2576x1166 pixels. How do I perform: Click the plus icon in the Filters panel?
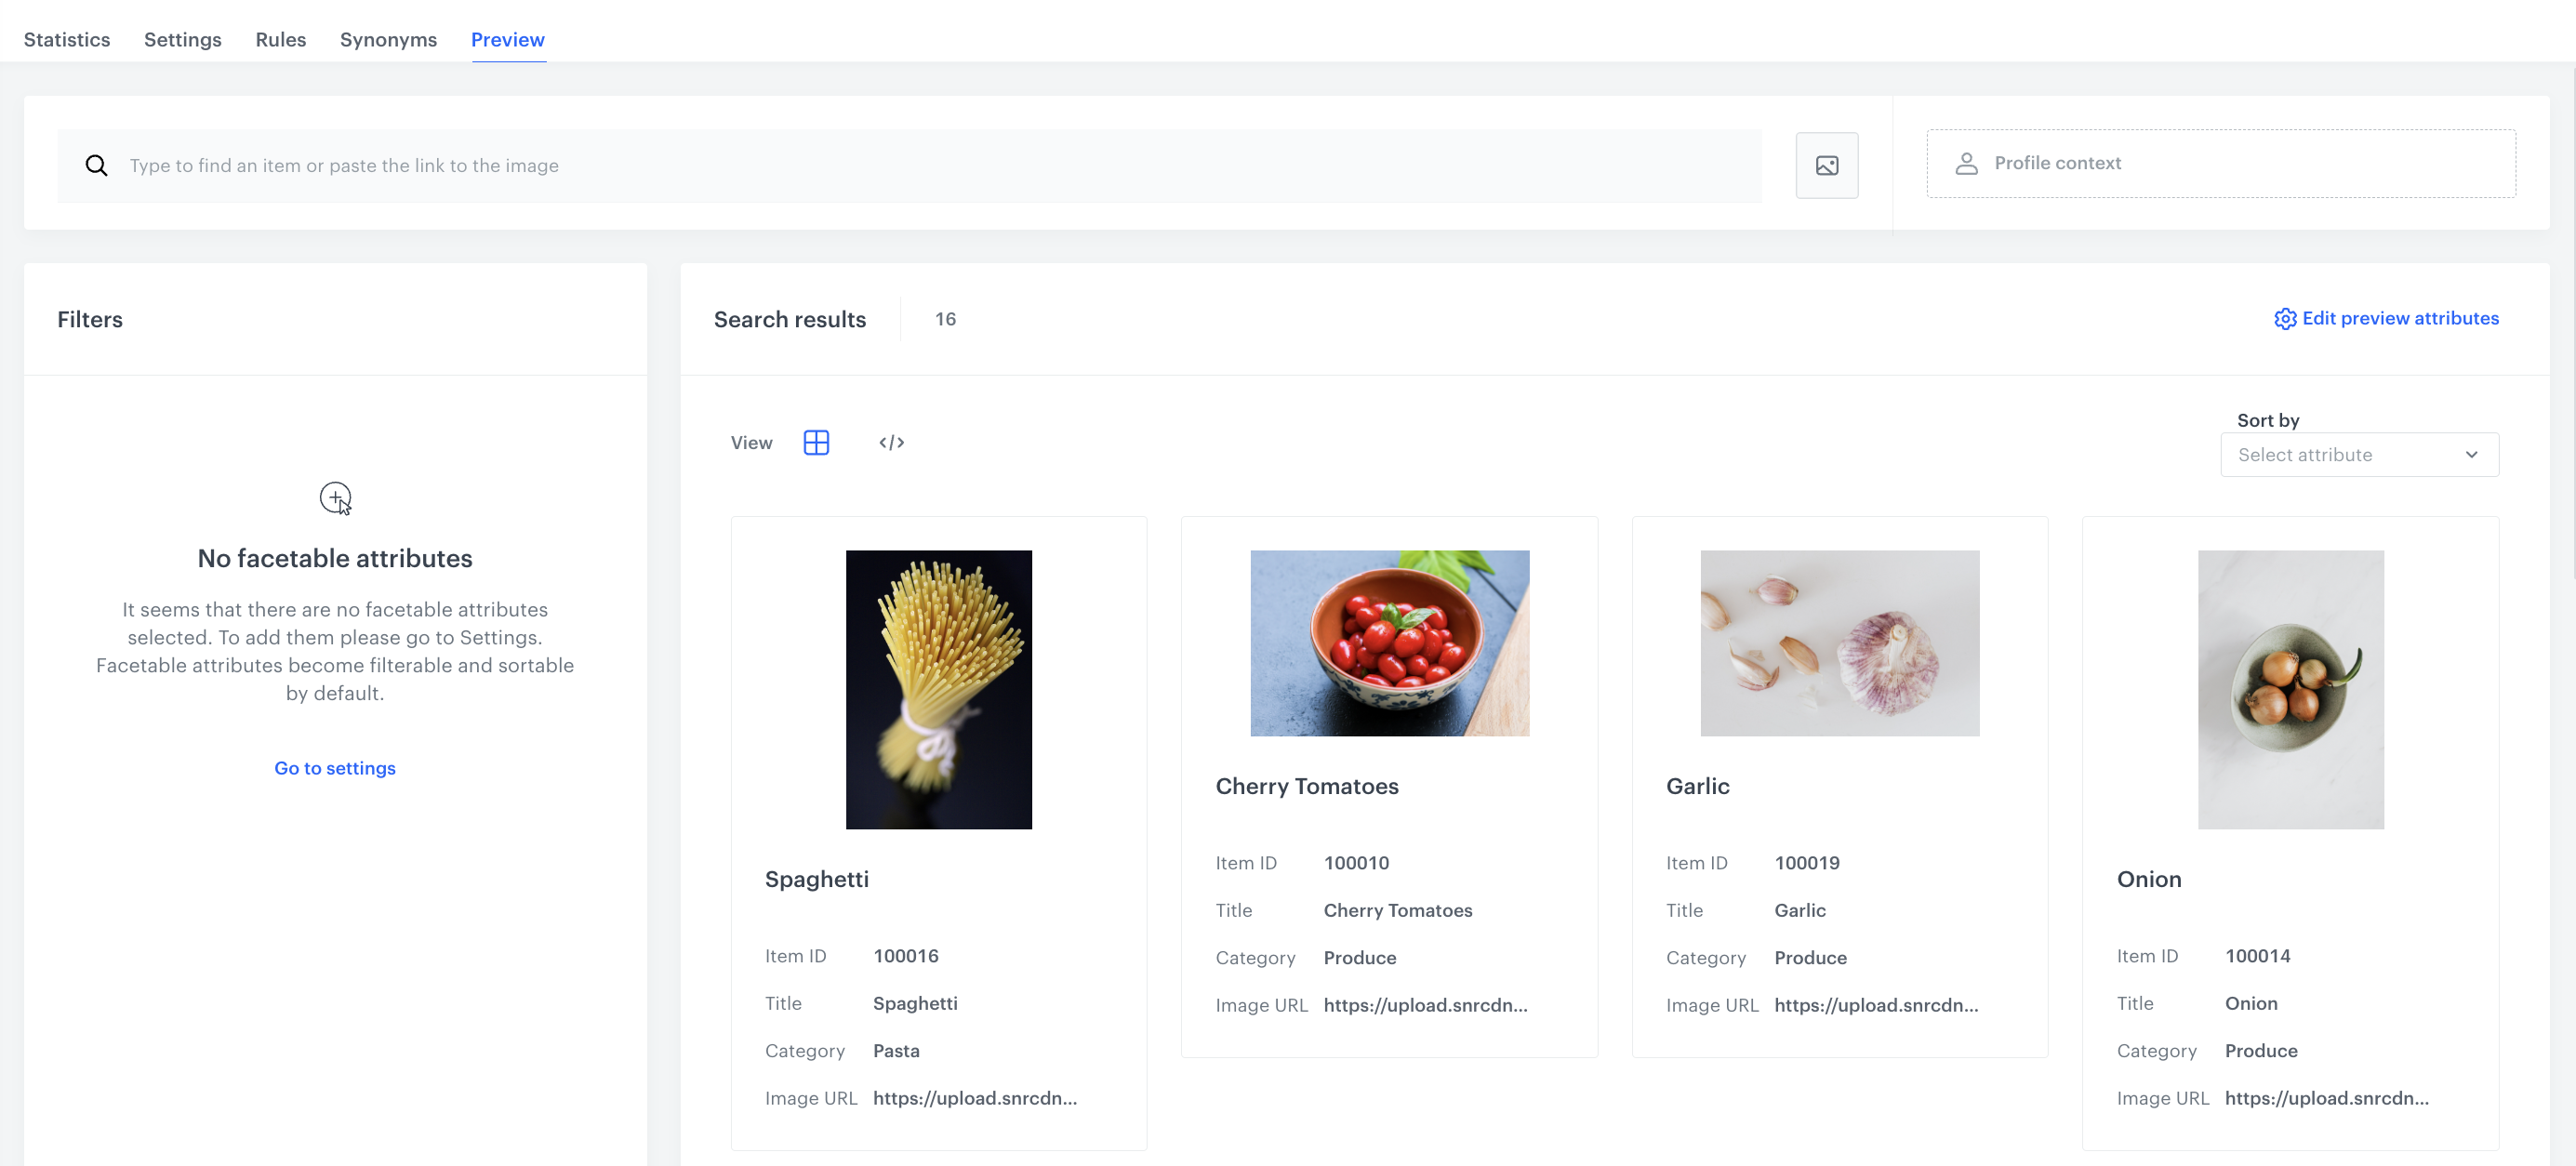[335, 497]
